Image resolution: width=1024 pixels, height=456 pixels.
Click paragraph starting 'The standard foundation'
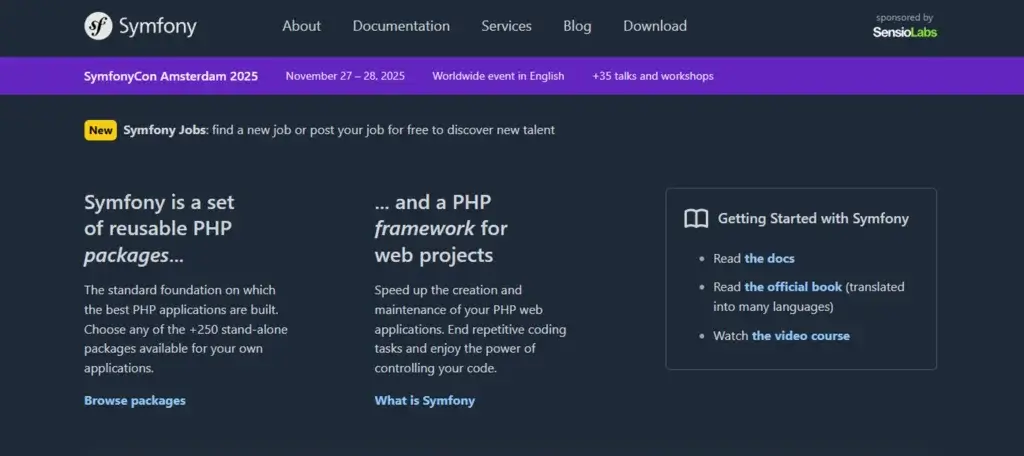point(186,329)
